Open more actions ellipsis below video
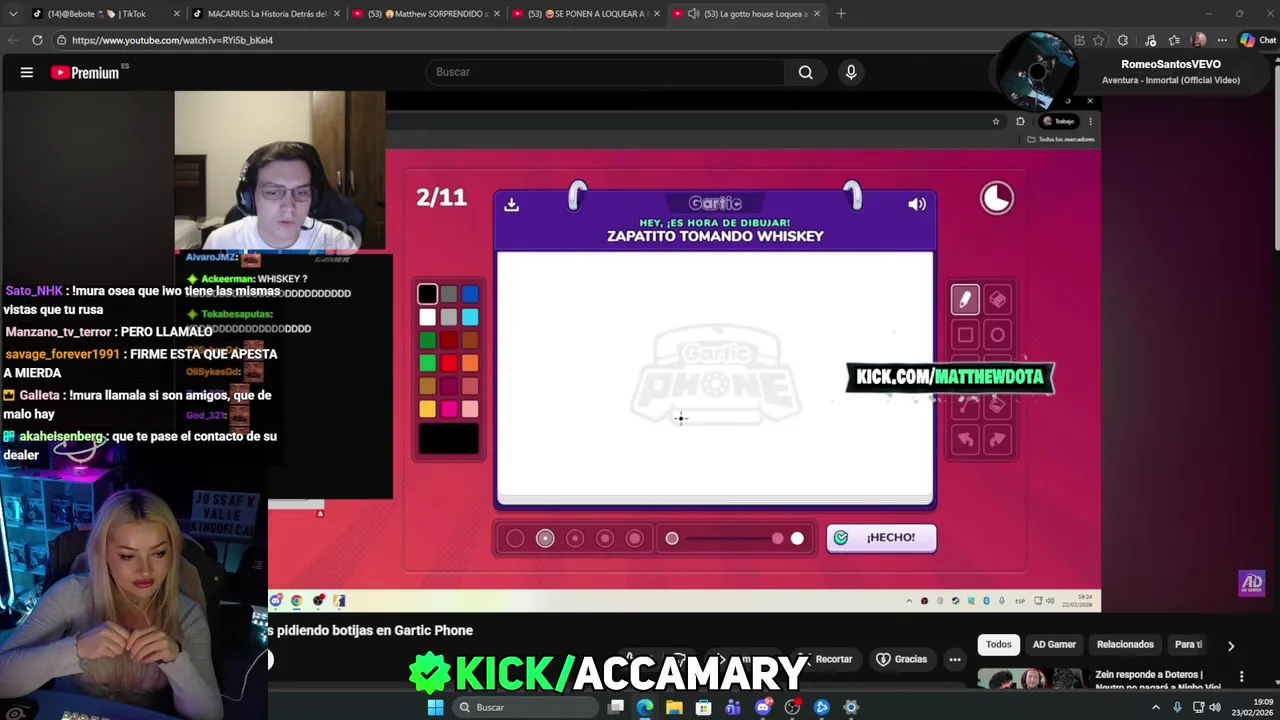 (x=955, y=659)
